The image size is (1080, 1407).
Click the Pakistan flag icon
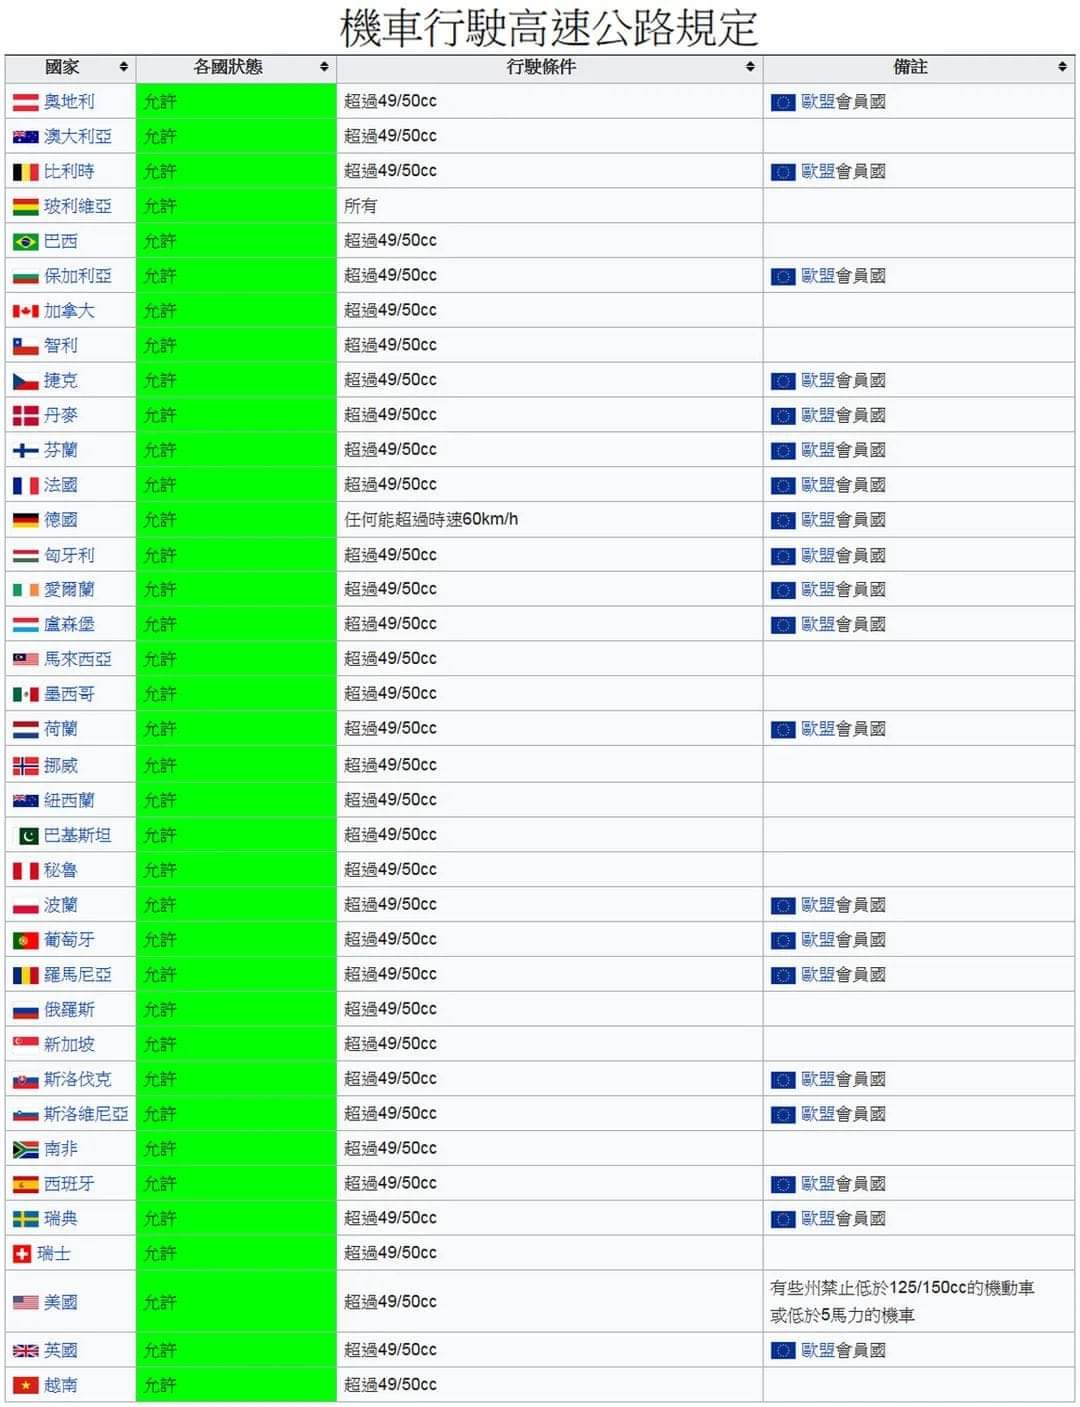pyautogui.click(x=29, y=836)
